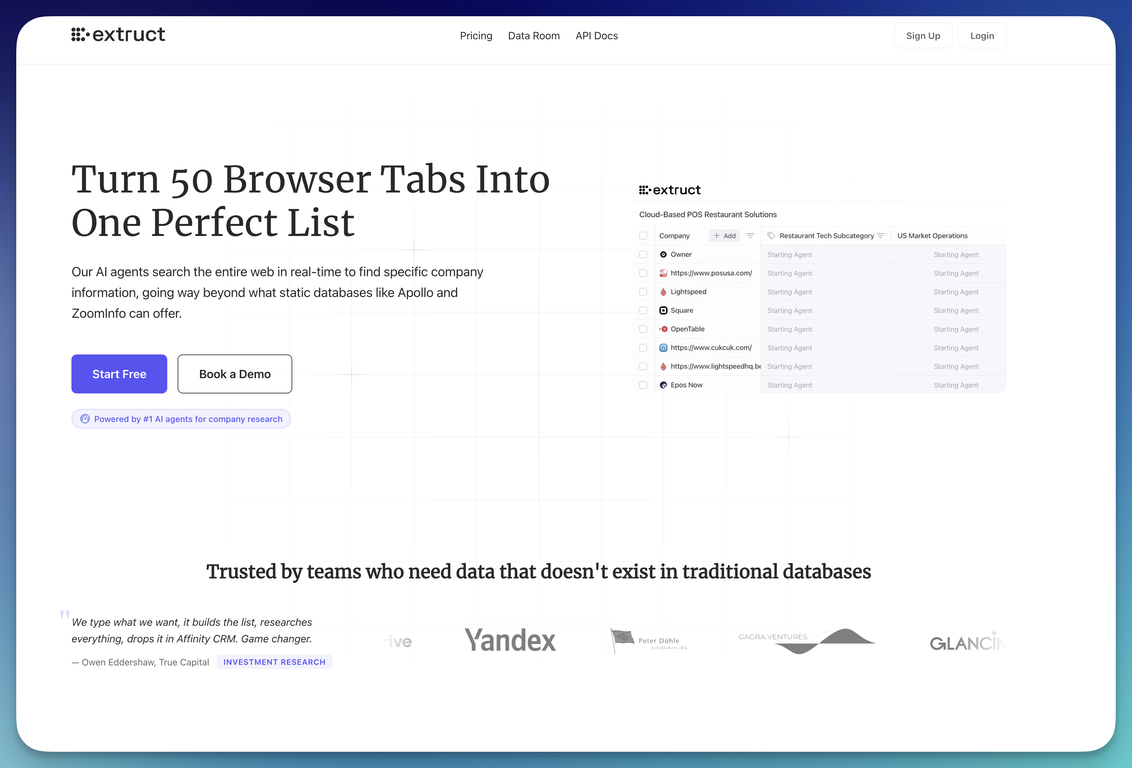Click the Epos Now logo icon
This screenshot has width=1132, height=768.
[x=663, y=385]
